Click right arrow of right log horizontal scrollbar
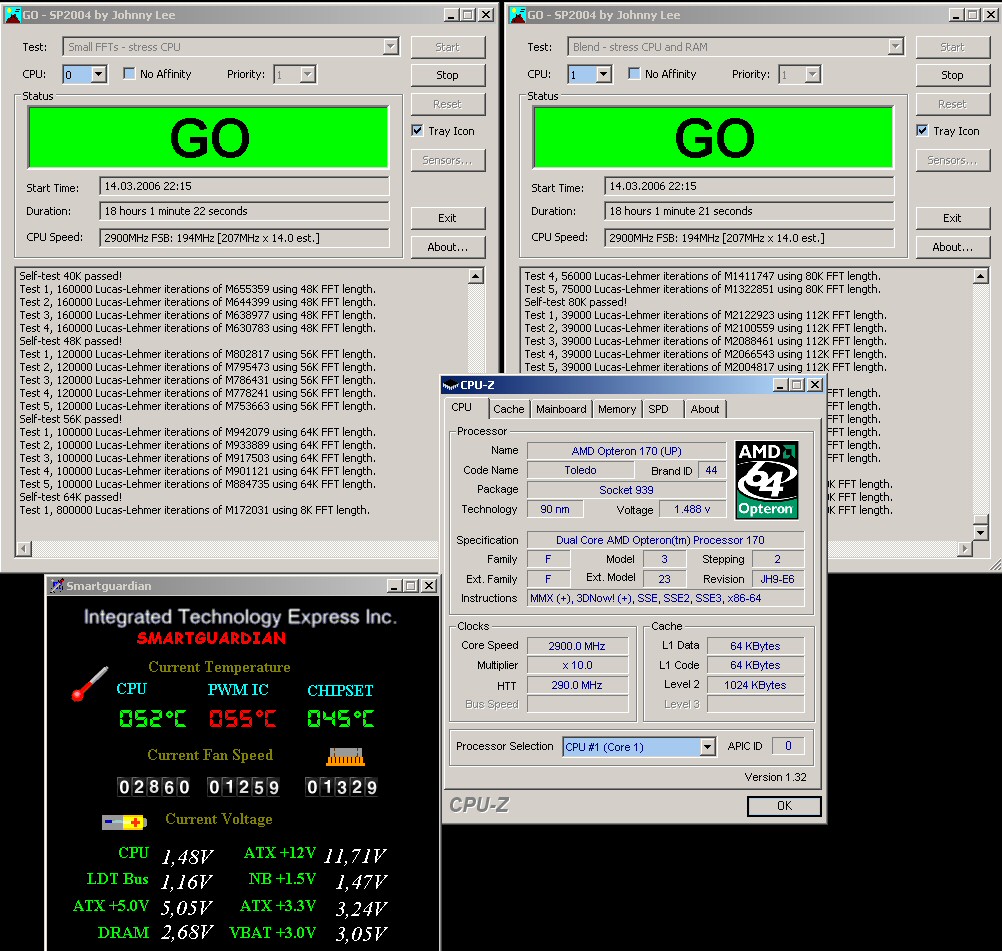This screenshot has height=951, width=1002. [964, 548]
